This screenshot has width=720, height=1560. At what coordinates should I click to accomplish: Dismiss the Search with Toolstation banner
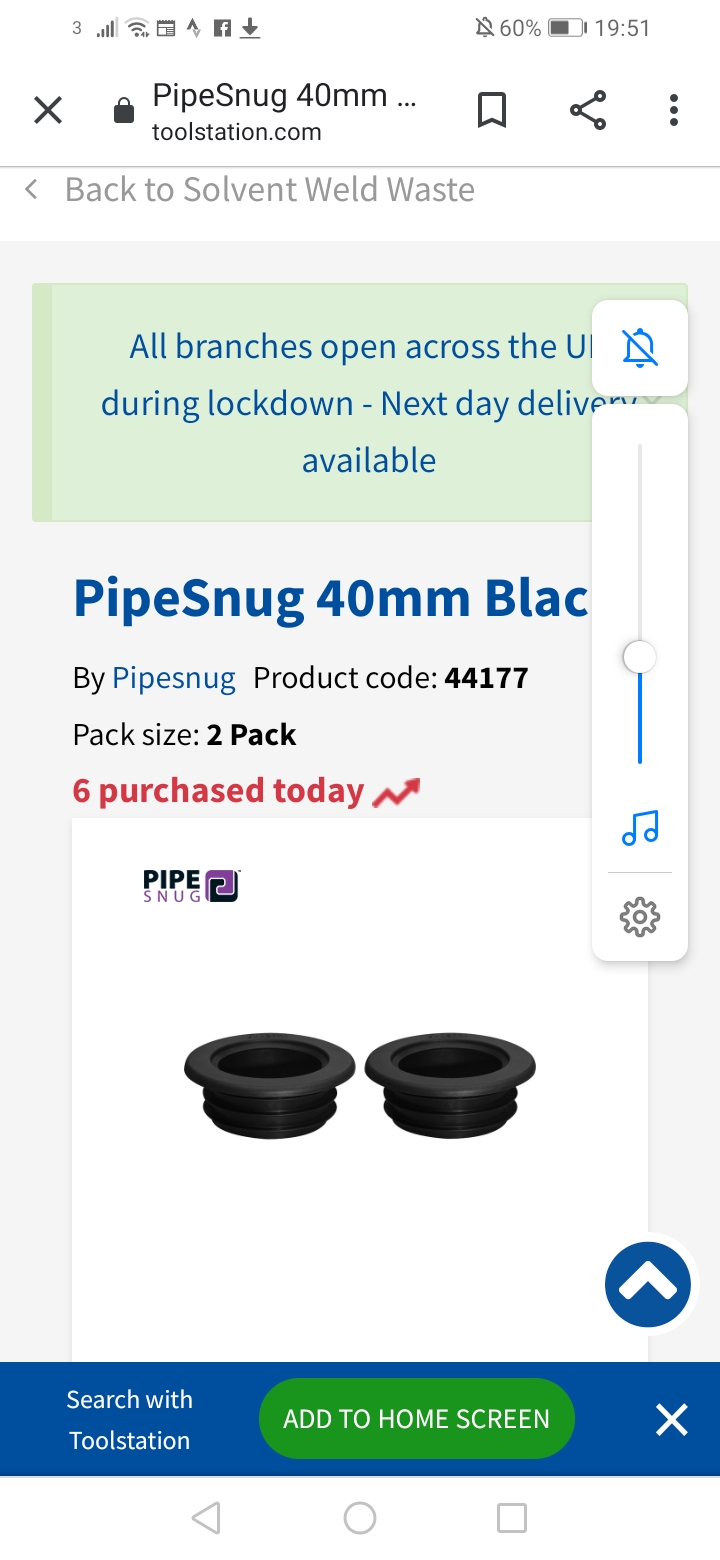click(x=672, y=1419)
